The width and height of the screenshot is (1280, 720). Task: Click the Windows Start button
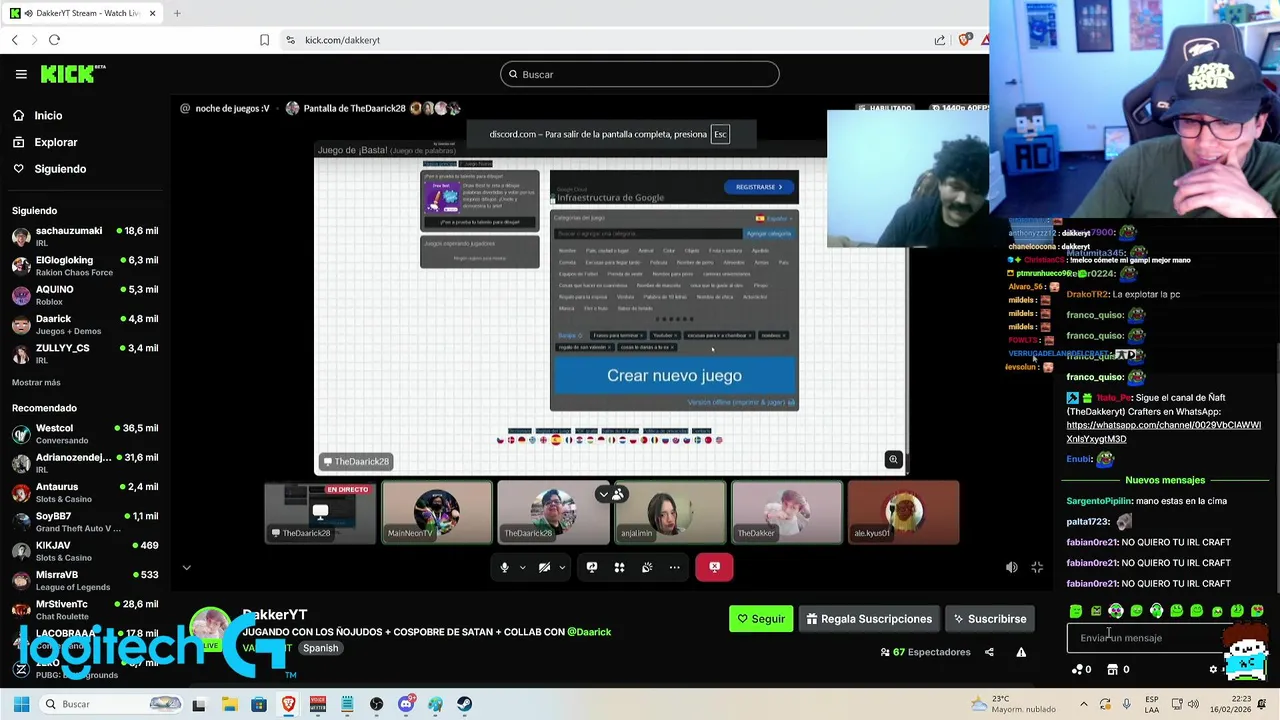[21, 704]
